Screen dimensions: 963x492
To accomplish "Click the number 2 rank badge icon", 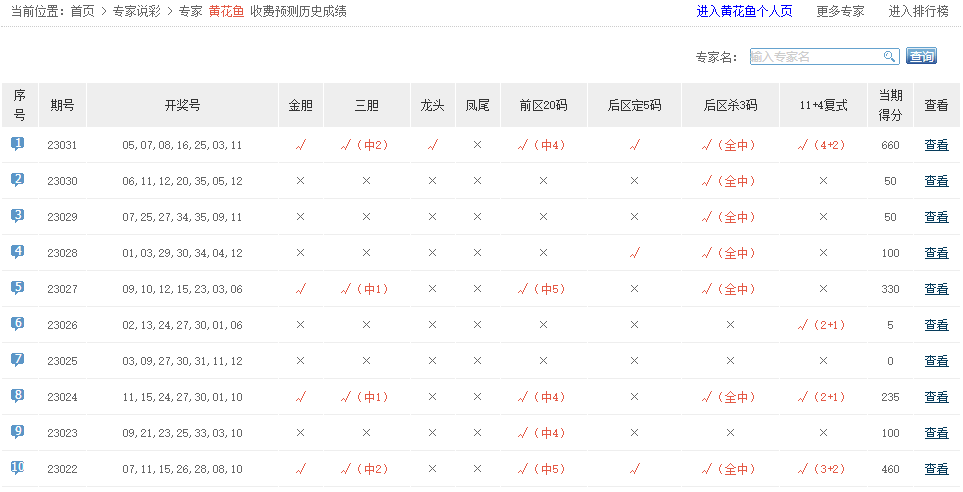I will pyautogui.click(x=18, y=180).
